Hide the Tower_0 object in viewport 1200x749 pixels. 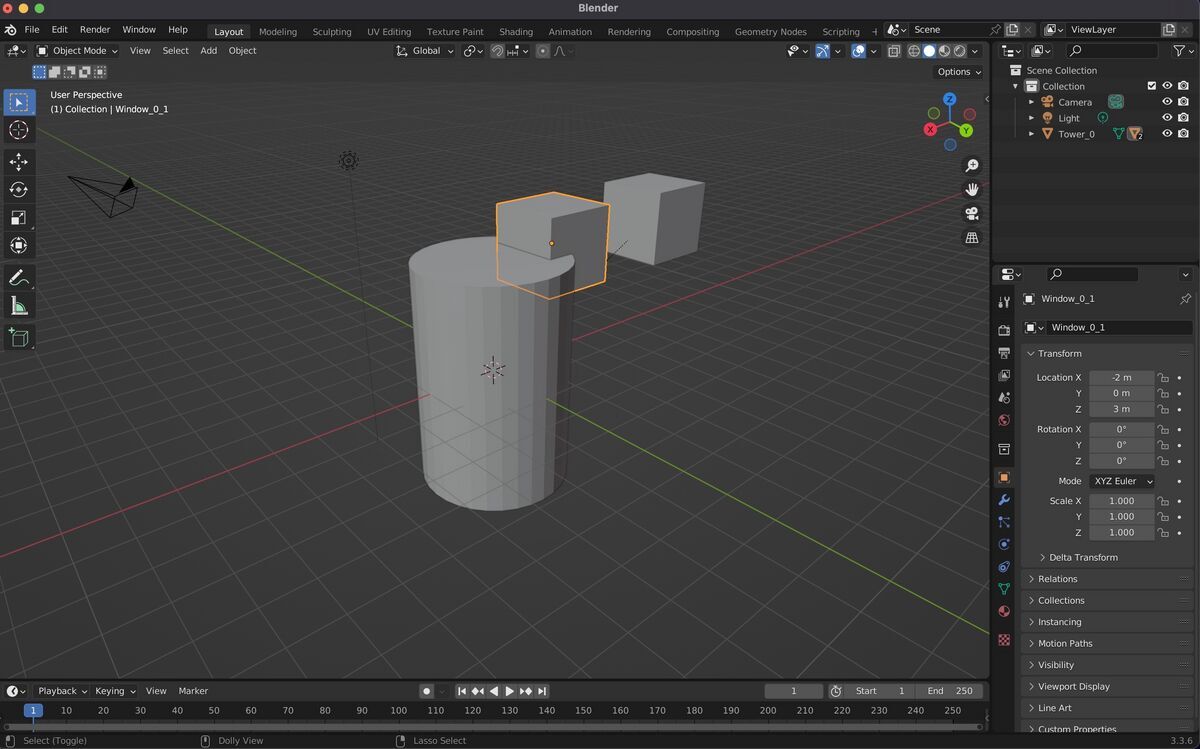pos(1167,133)
